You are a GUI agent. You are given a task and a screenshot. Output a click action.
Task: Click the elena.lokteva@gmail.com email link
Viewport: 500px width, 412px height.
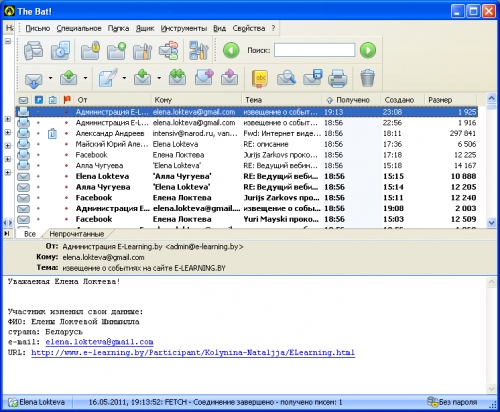[x=99, y=342]
